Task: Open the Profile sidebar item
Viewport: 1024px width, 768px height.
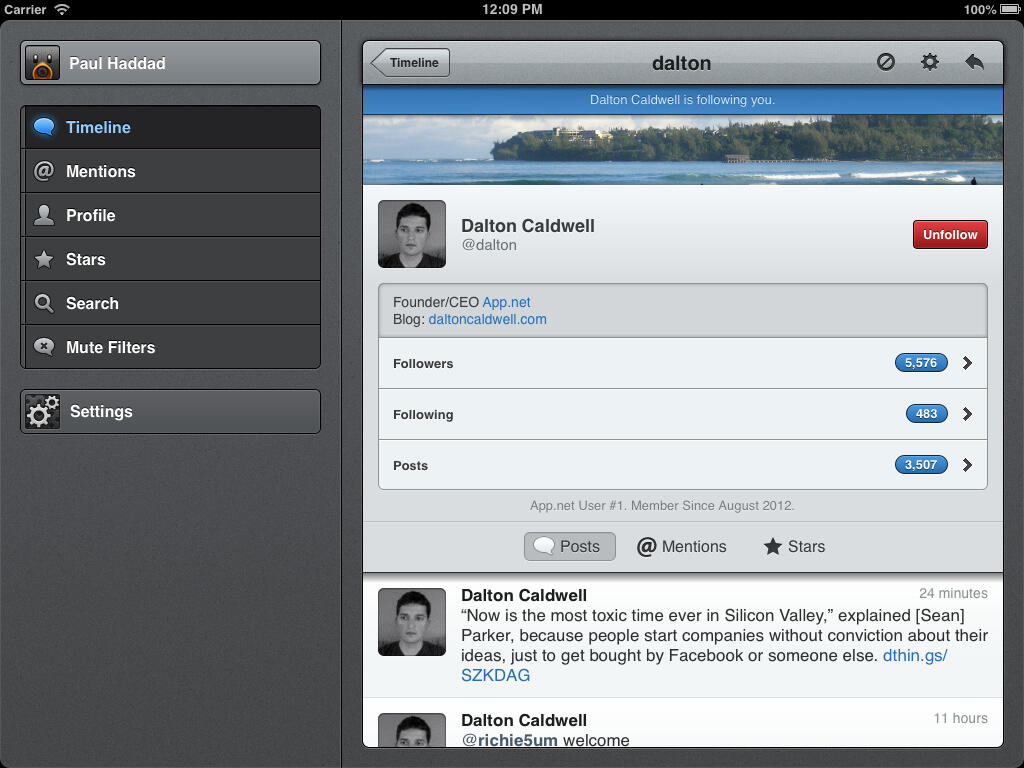Action: pos(170,215)
